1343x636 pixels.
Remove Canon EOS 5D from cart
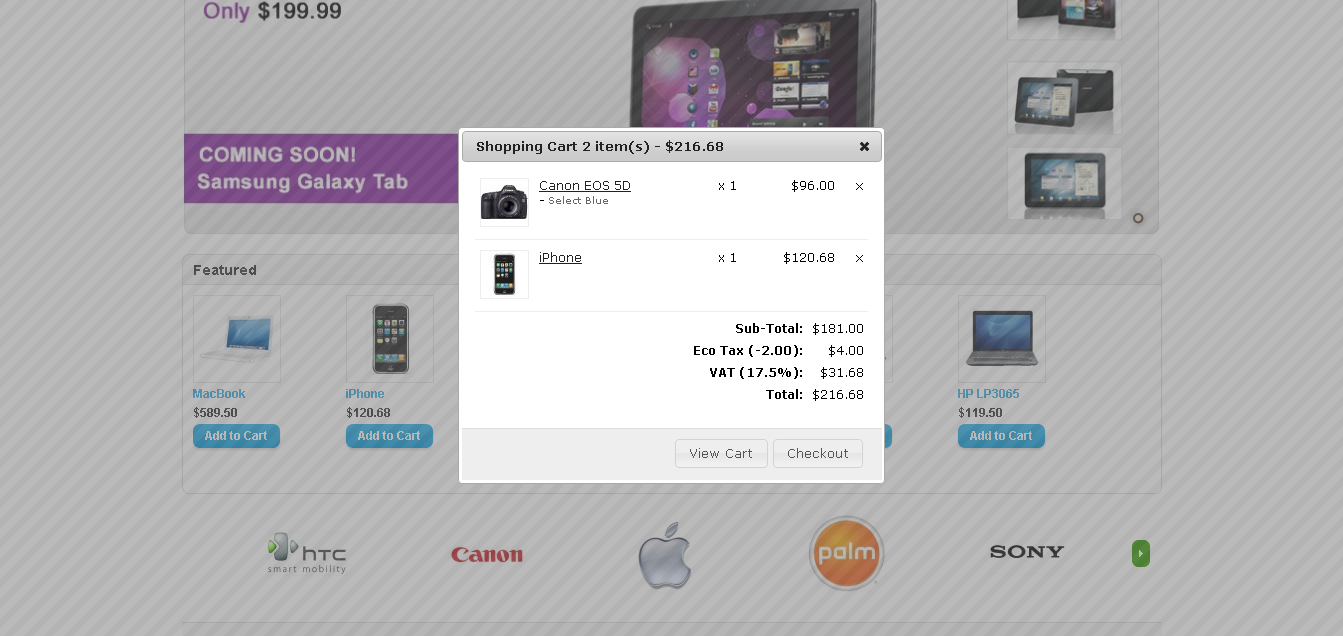pyautogui.click(x=859, y=186)
